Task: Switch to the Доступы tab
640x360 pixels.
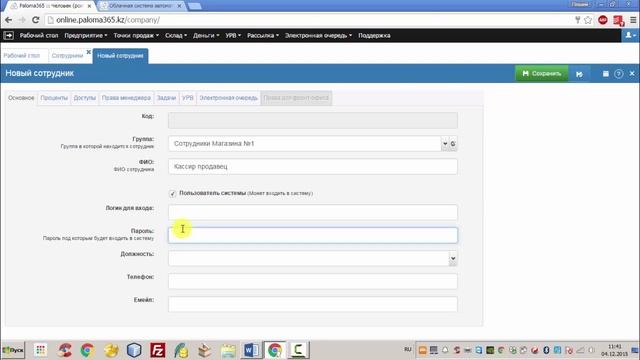Action: (84, 98)
